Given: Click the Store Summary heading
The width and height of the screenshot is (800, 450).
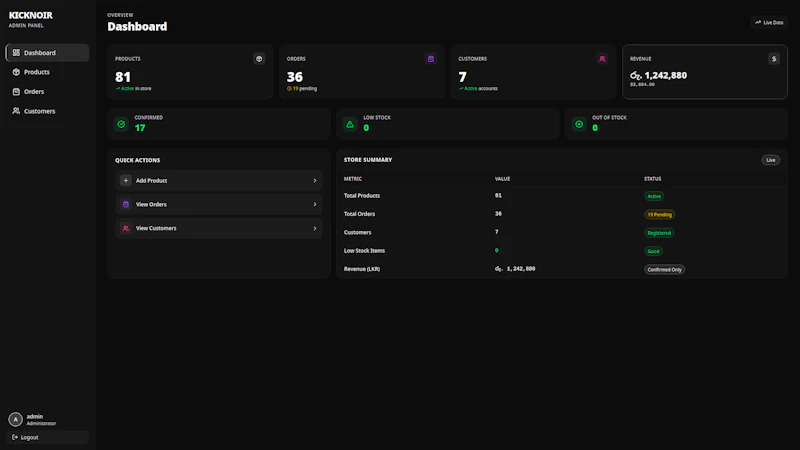Looking at the screenshot, I should click(368, 160).
